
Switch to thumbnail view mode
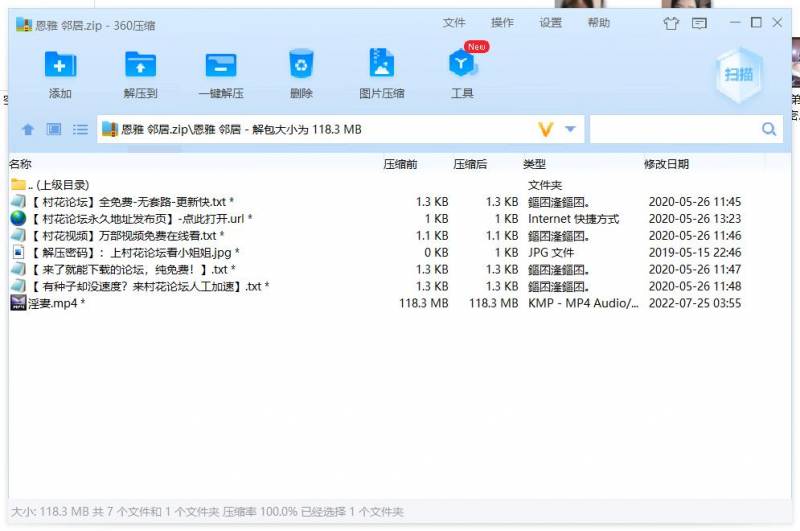54,130
